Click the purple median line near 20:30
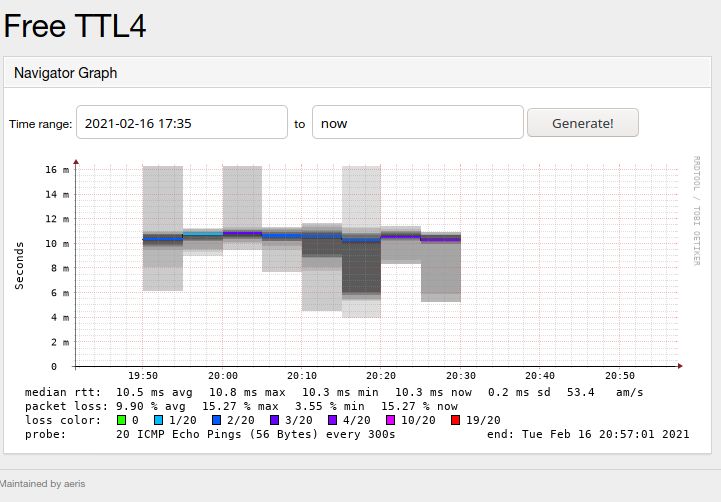 click(x=441, y=240)
